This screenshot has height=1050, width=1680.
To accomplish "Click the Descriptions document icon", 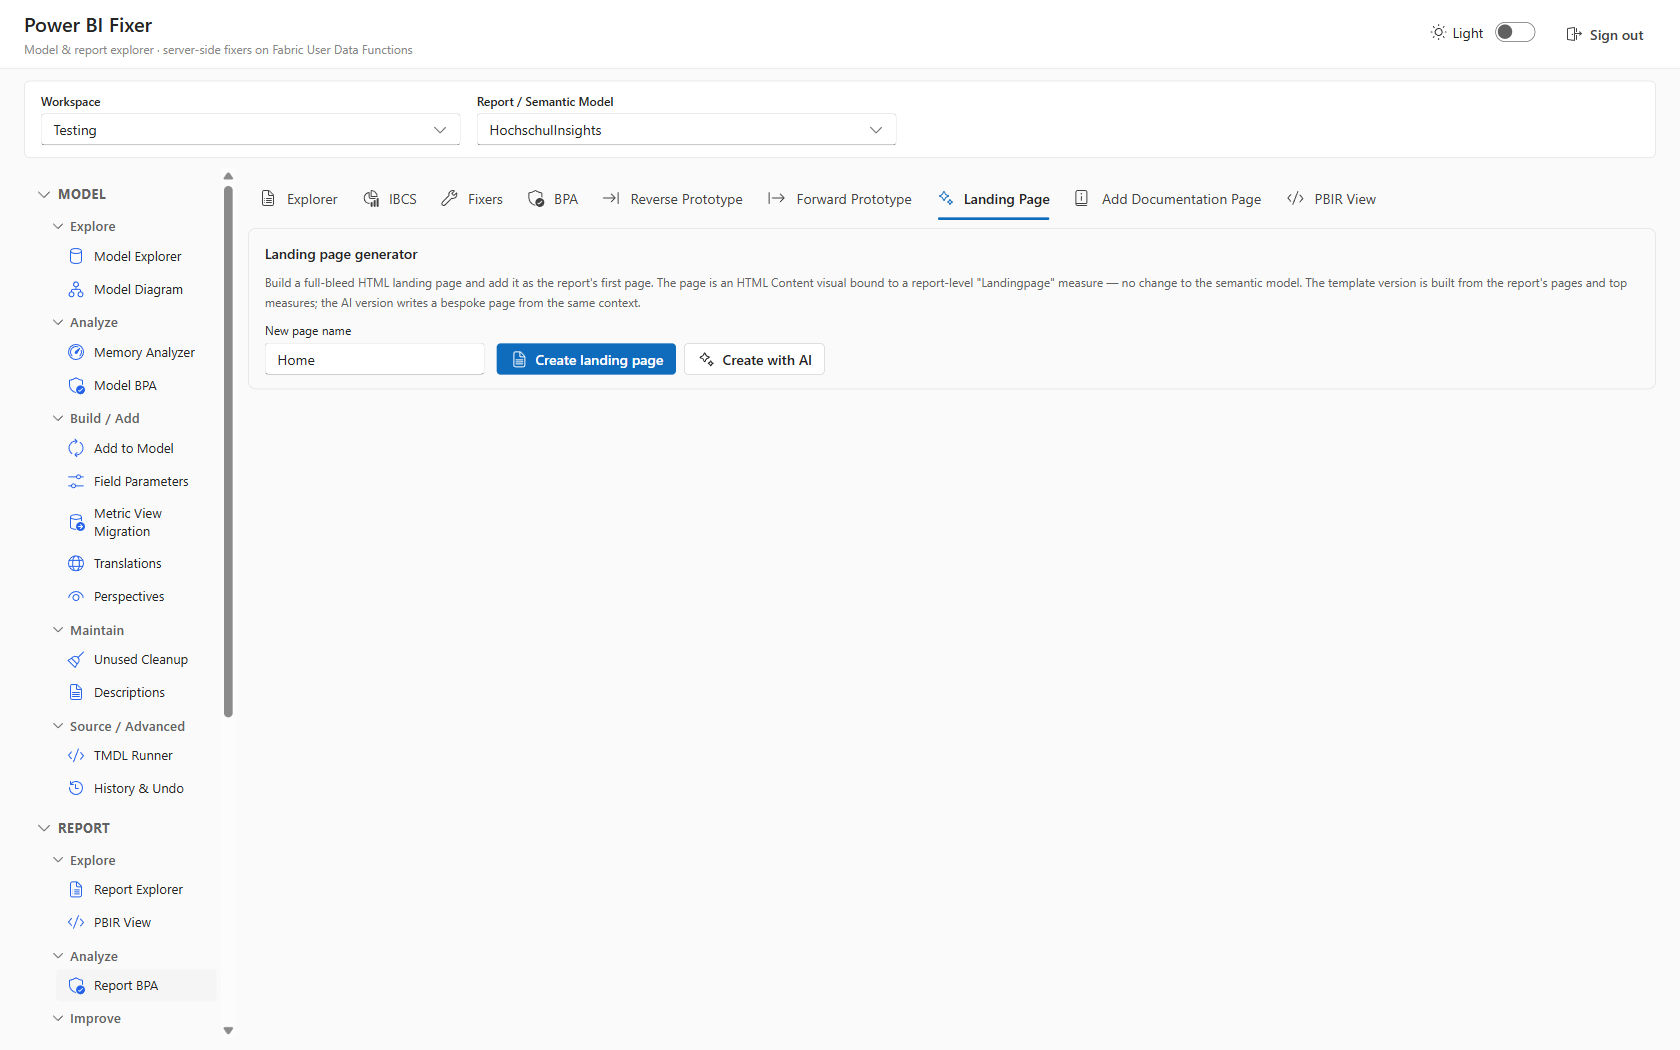I will pos(76,692).
